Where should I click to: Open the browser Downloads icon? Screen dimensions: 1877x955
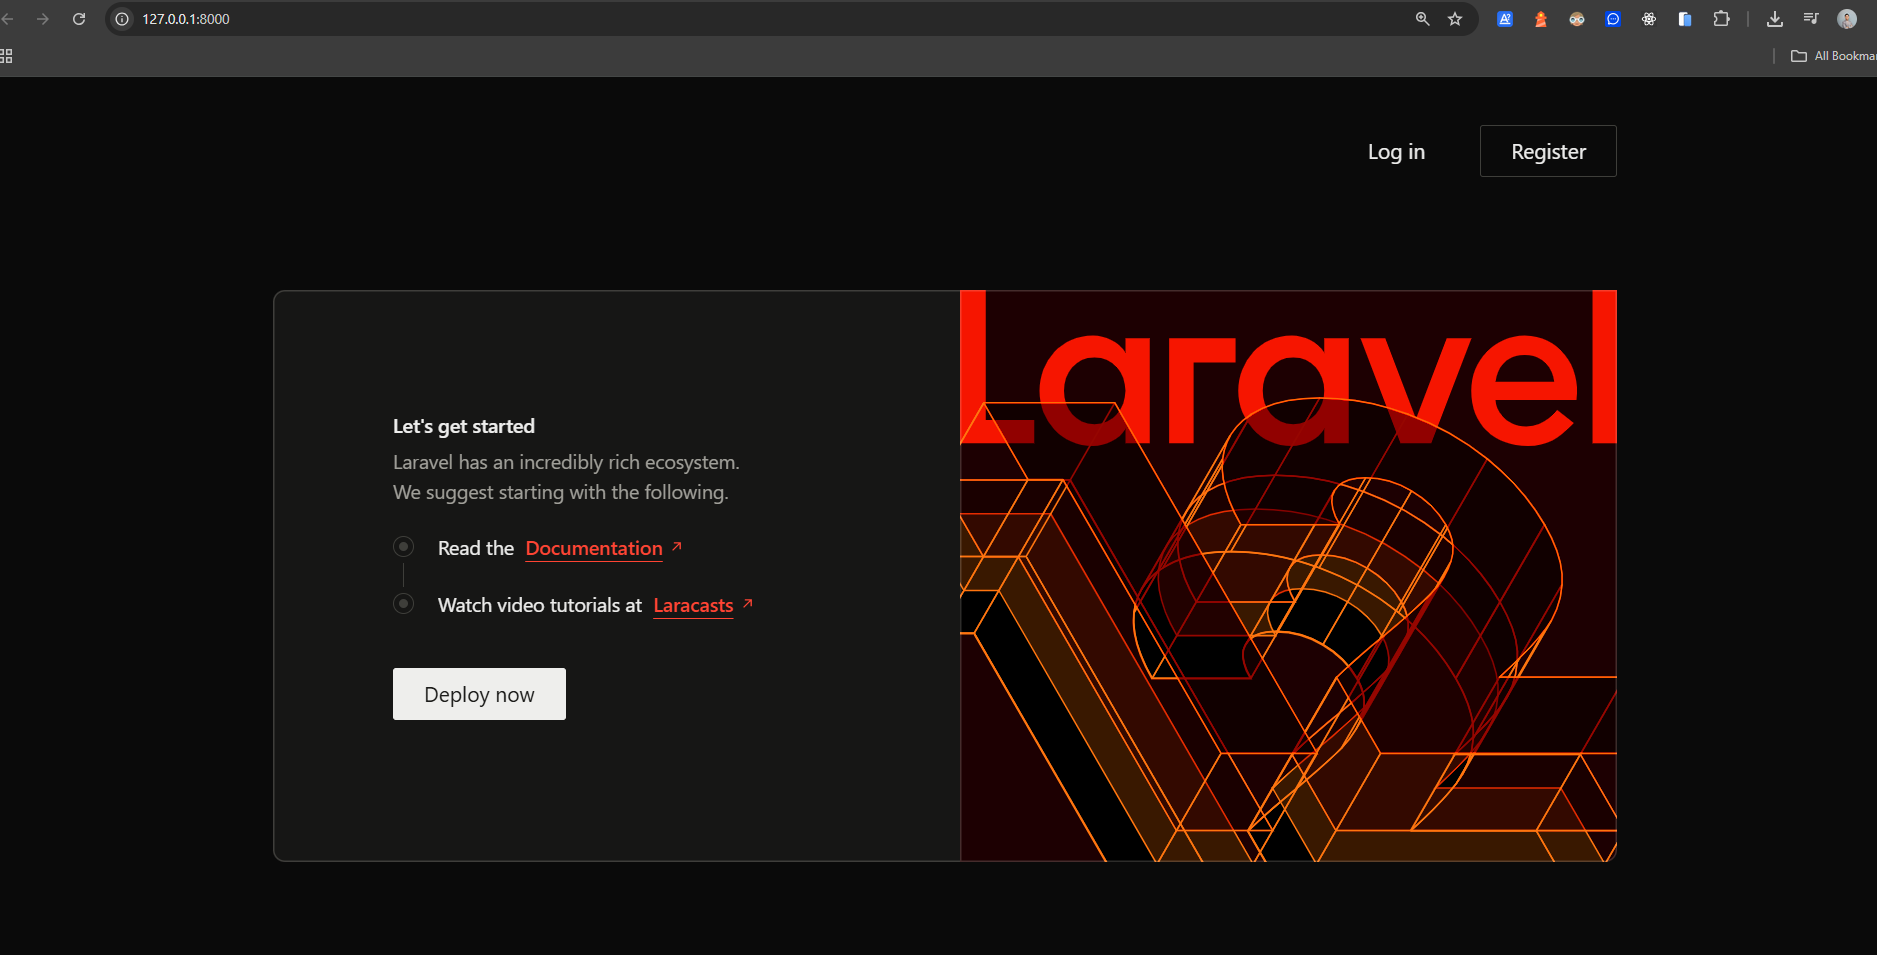pos(1775,19)
